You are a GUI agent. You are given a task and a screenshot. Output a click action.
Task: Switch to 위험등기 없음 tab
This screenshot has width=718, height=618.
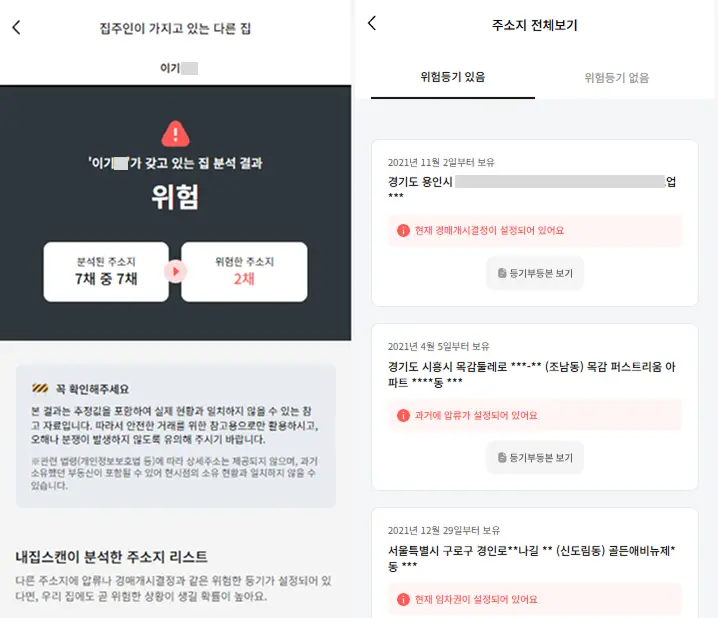[616, 77]
